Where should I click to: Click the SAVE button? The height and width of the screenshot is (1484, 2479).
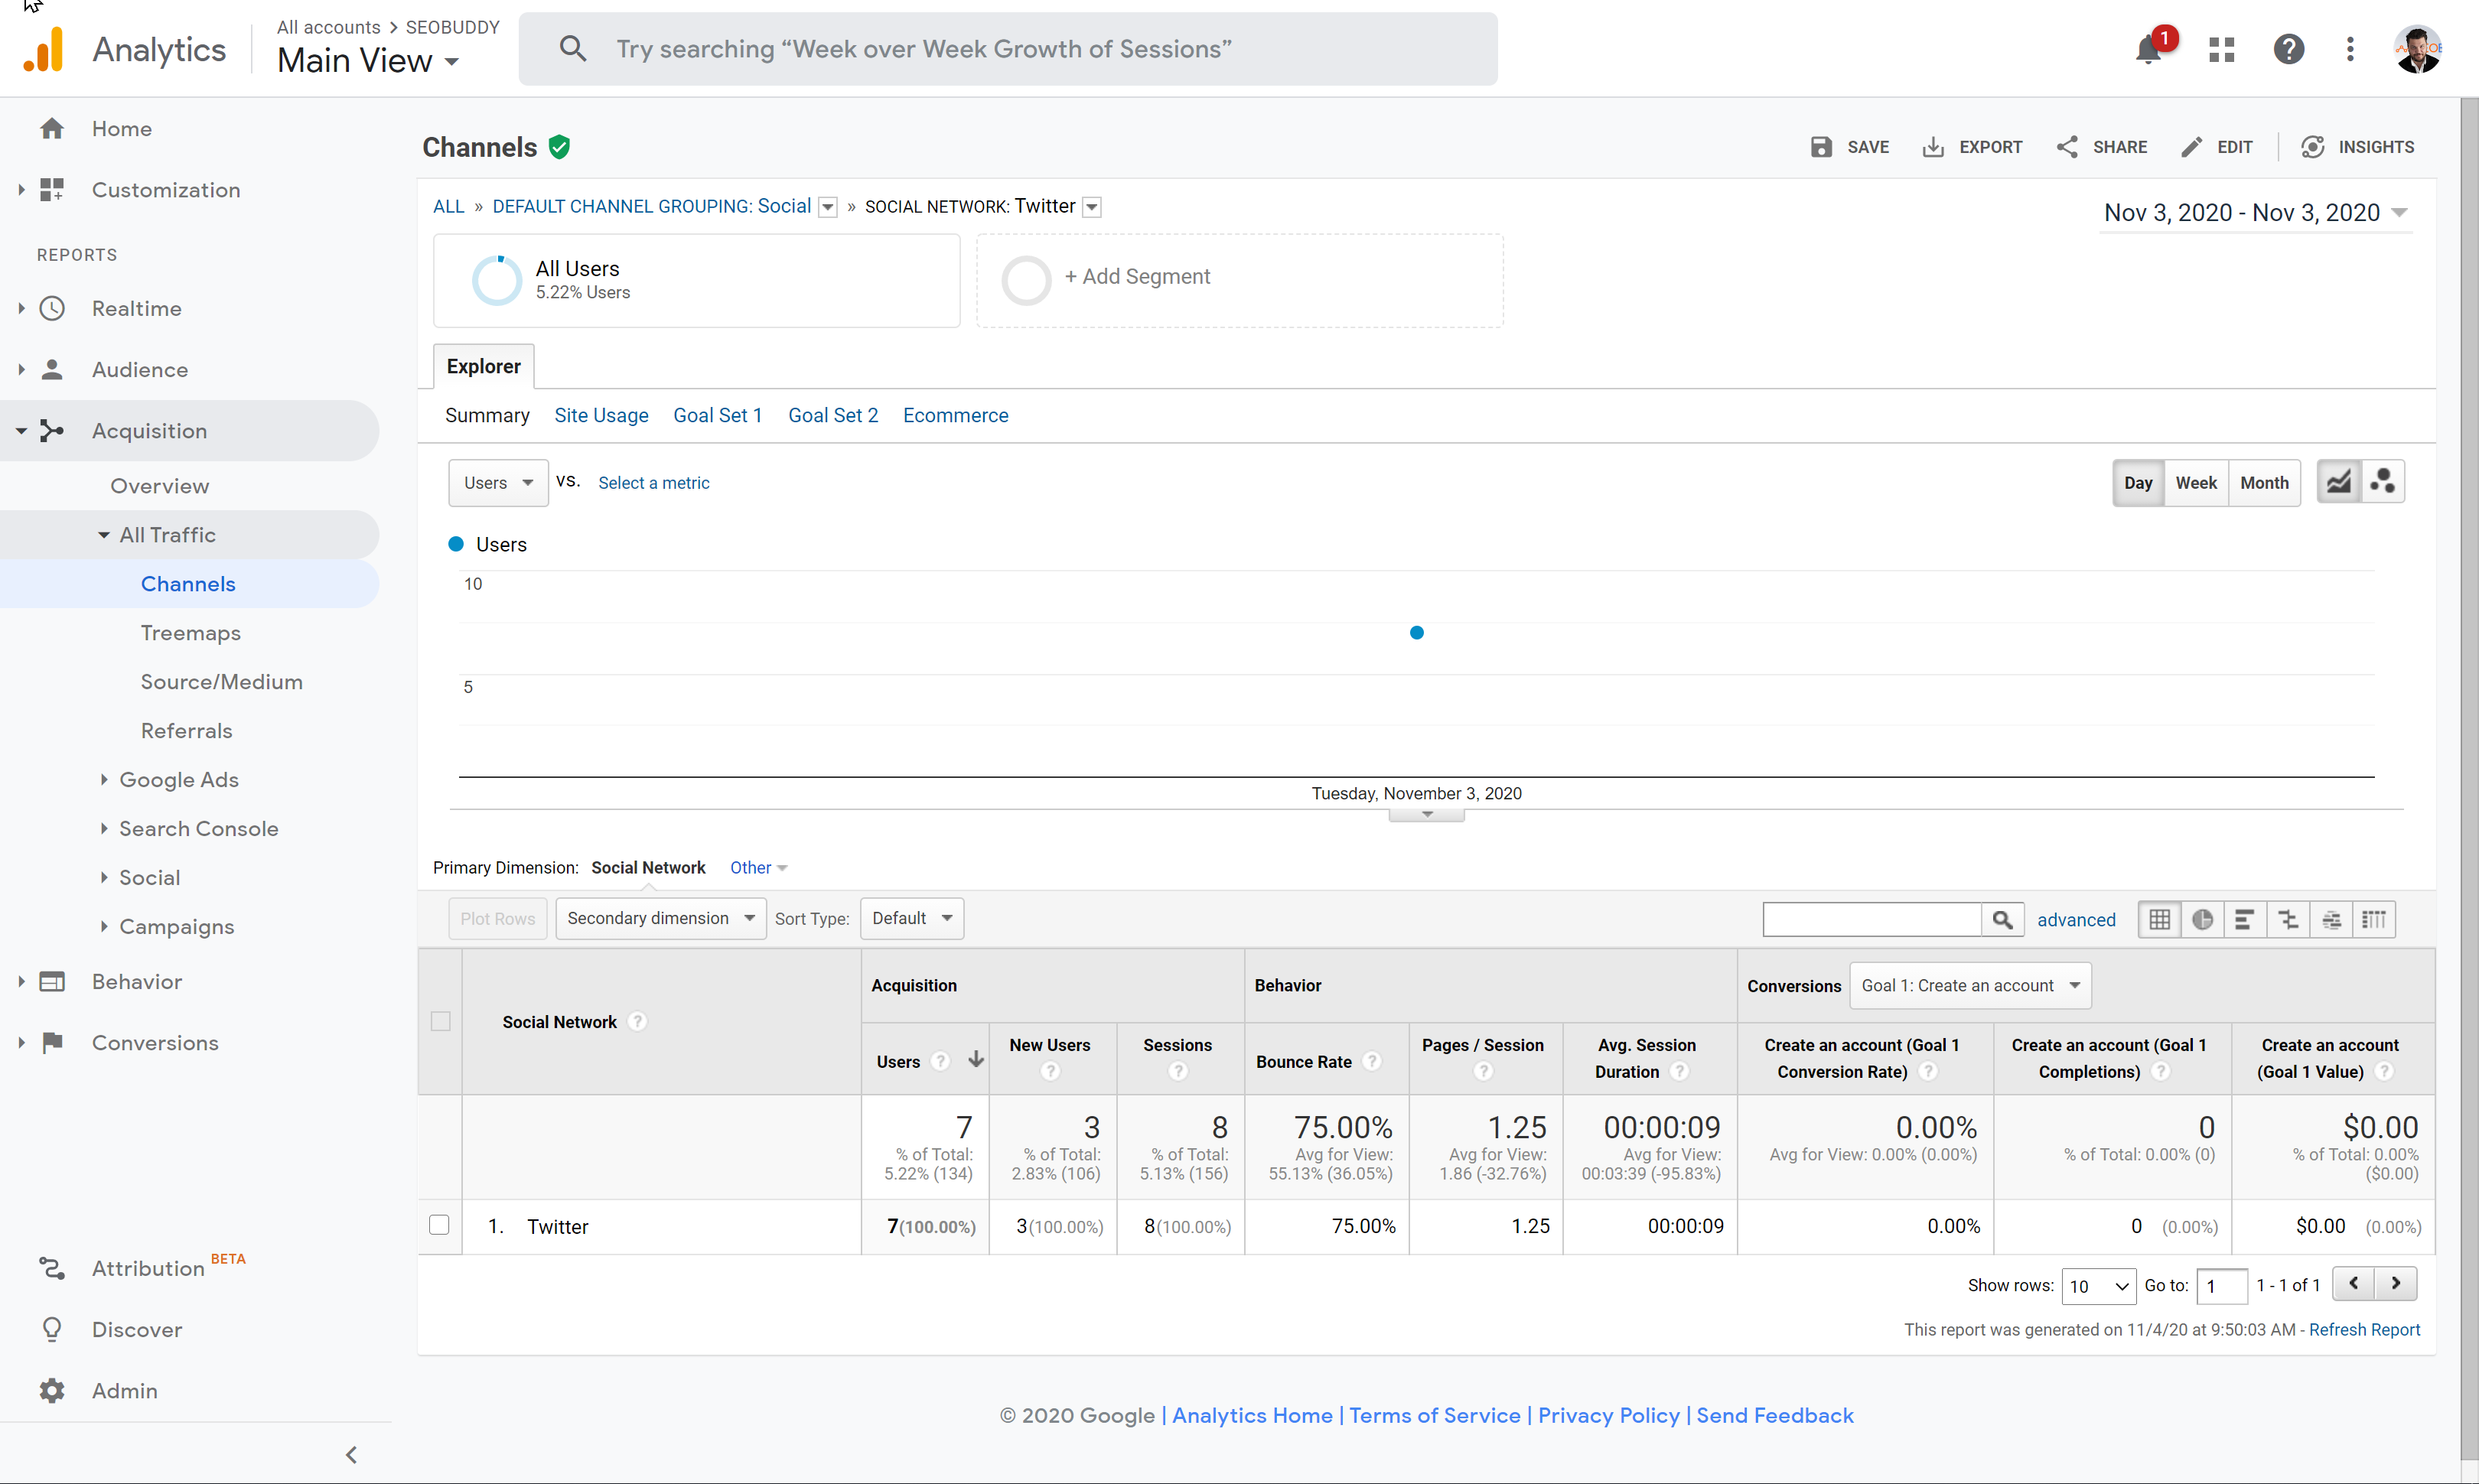[x=1849, y=147]
